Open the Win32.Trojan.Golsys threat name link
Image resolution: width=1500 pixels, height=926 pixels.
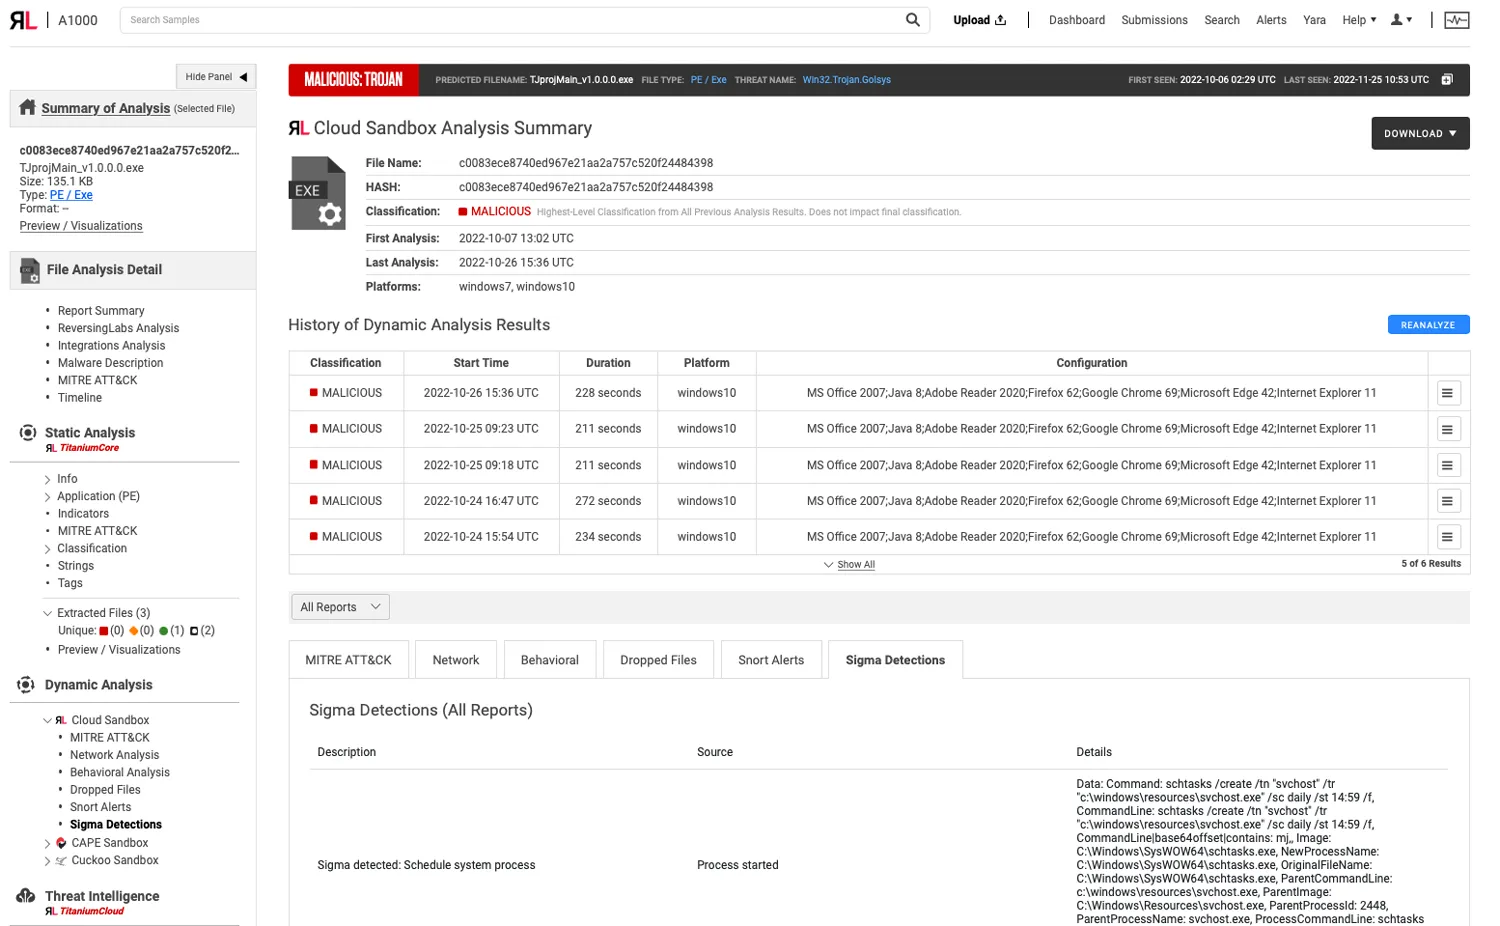[x=846, y=80]
